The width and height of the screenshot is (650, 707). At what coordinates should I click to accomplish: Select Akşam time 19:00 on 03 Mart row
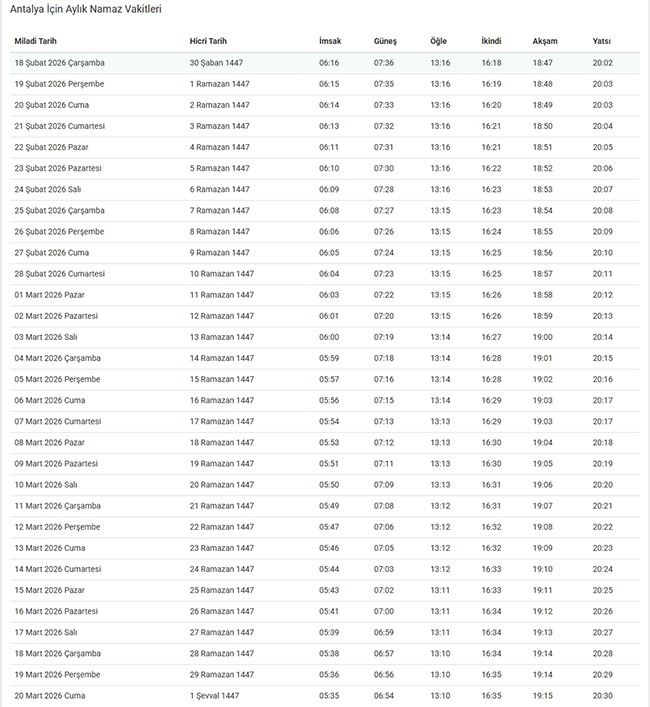(542, 337)
